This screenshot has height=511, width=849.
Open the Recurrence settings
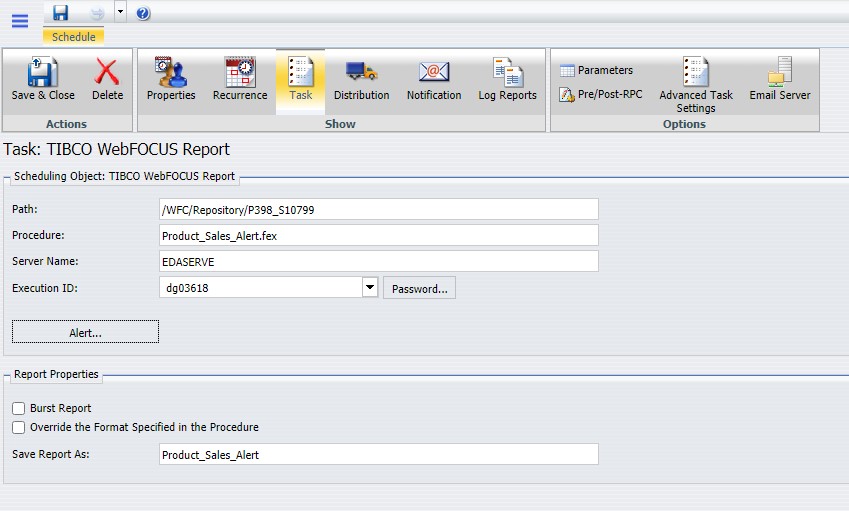pyautogui.click(x=240, y=80)
